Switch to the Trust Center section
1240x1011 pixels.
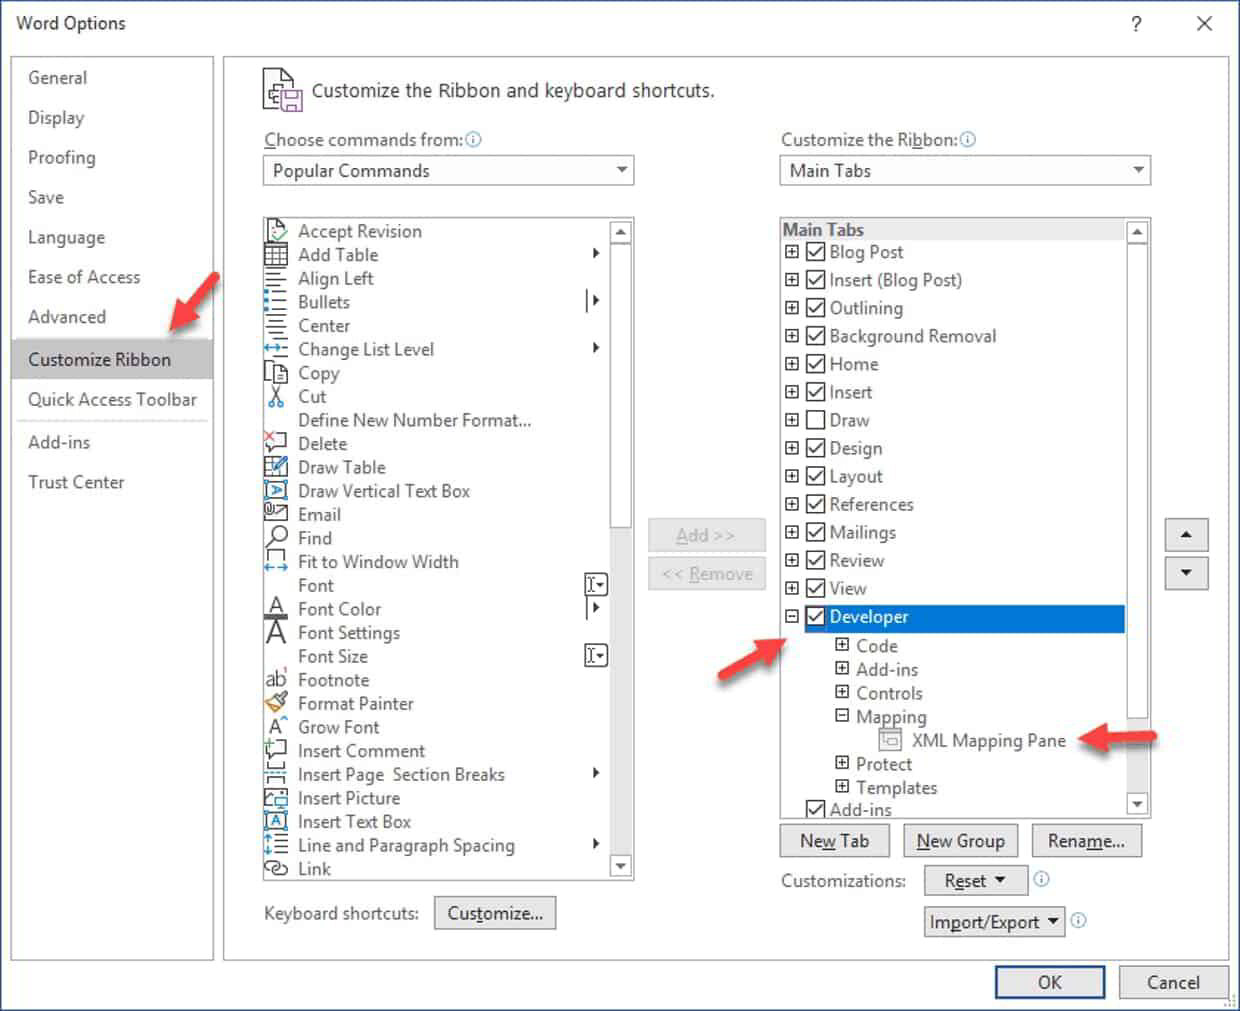pyautogui.click(x=77, y=482)
